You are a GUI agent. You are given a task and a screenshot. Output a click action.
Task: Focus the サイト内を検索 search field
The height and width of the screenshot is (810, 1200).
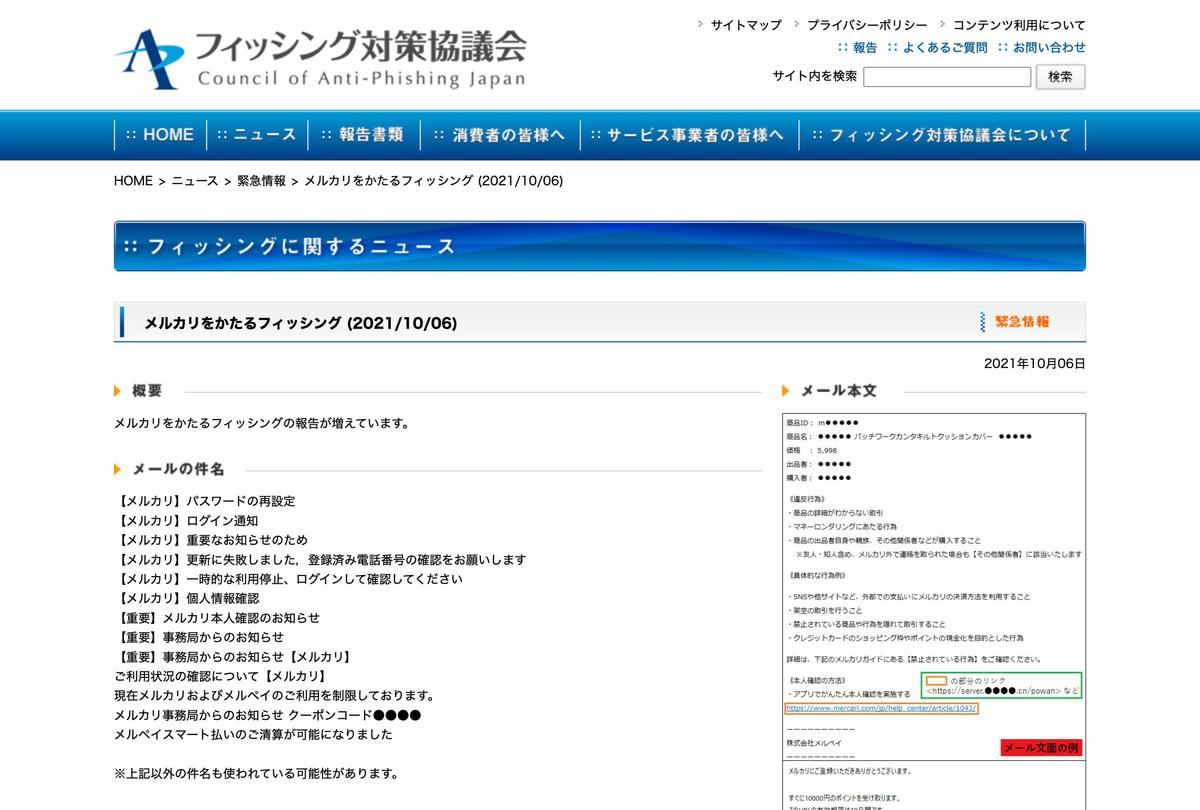click(x=947, y=77)
